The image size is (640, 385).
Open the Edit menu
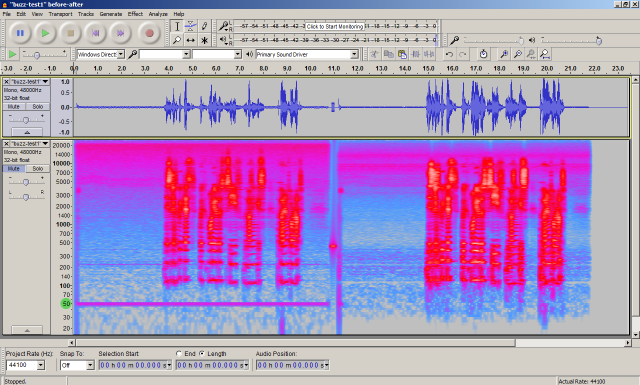click(21, 14)
